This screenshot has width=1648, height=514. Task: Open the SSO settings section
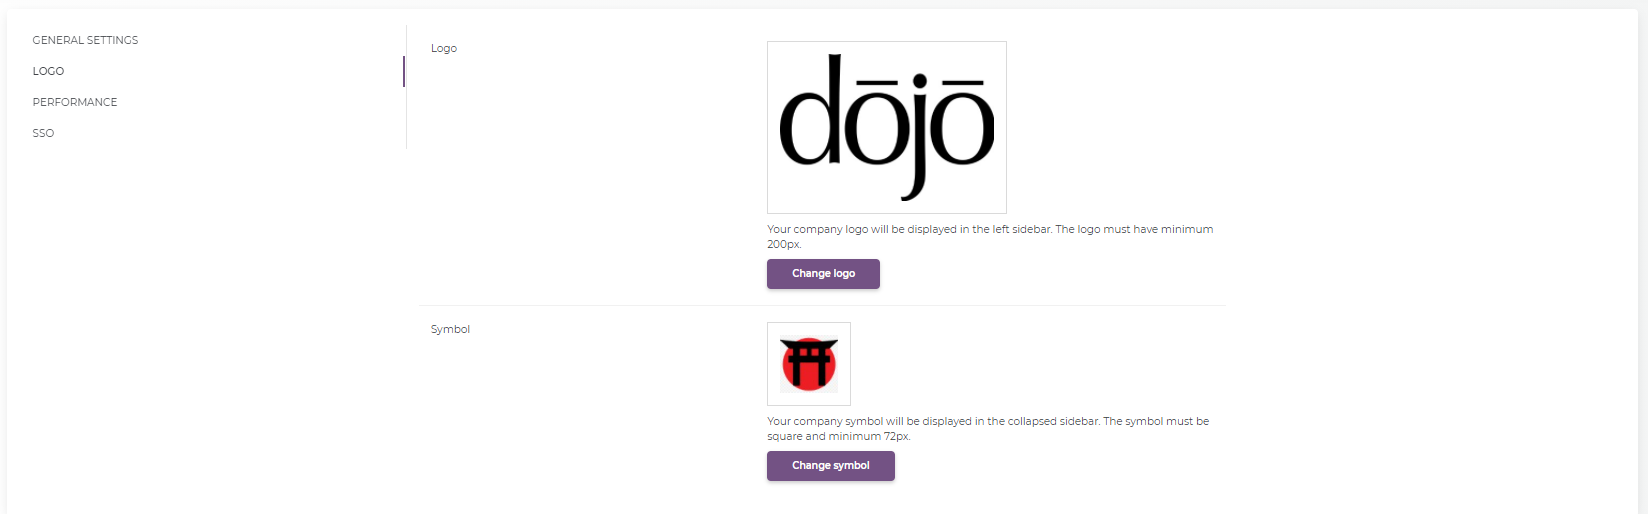(x=43, y=133)
